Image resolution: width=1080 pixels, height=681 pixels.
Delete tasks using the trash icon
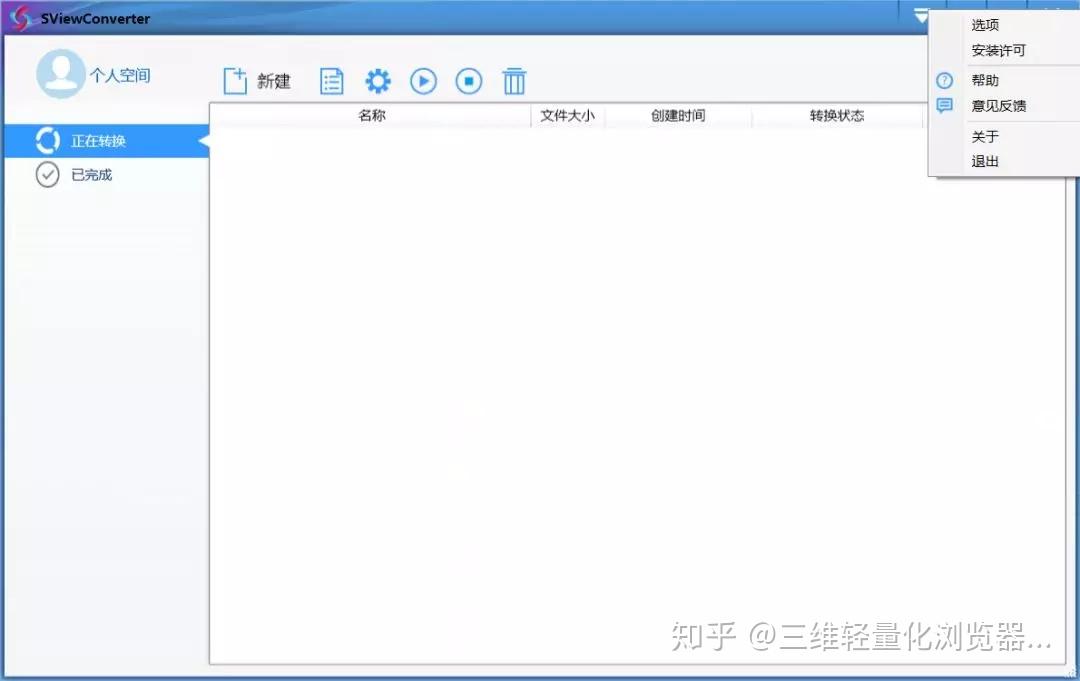pyautogui.click(x=514, y=80)
